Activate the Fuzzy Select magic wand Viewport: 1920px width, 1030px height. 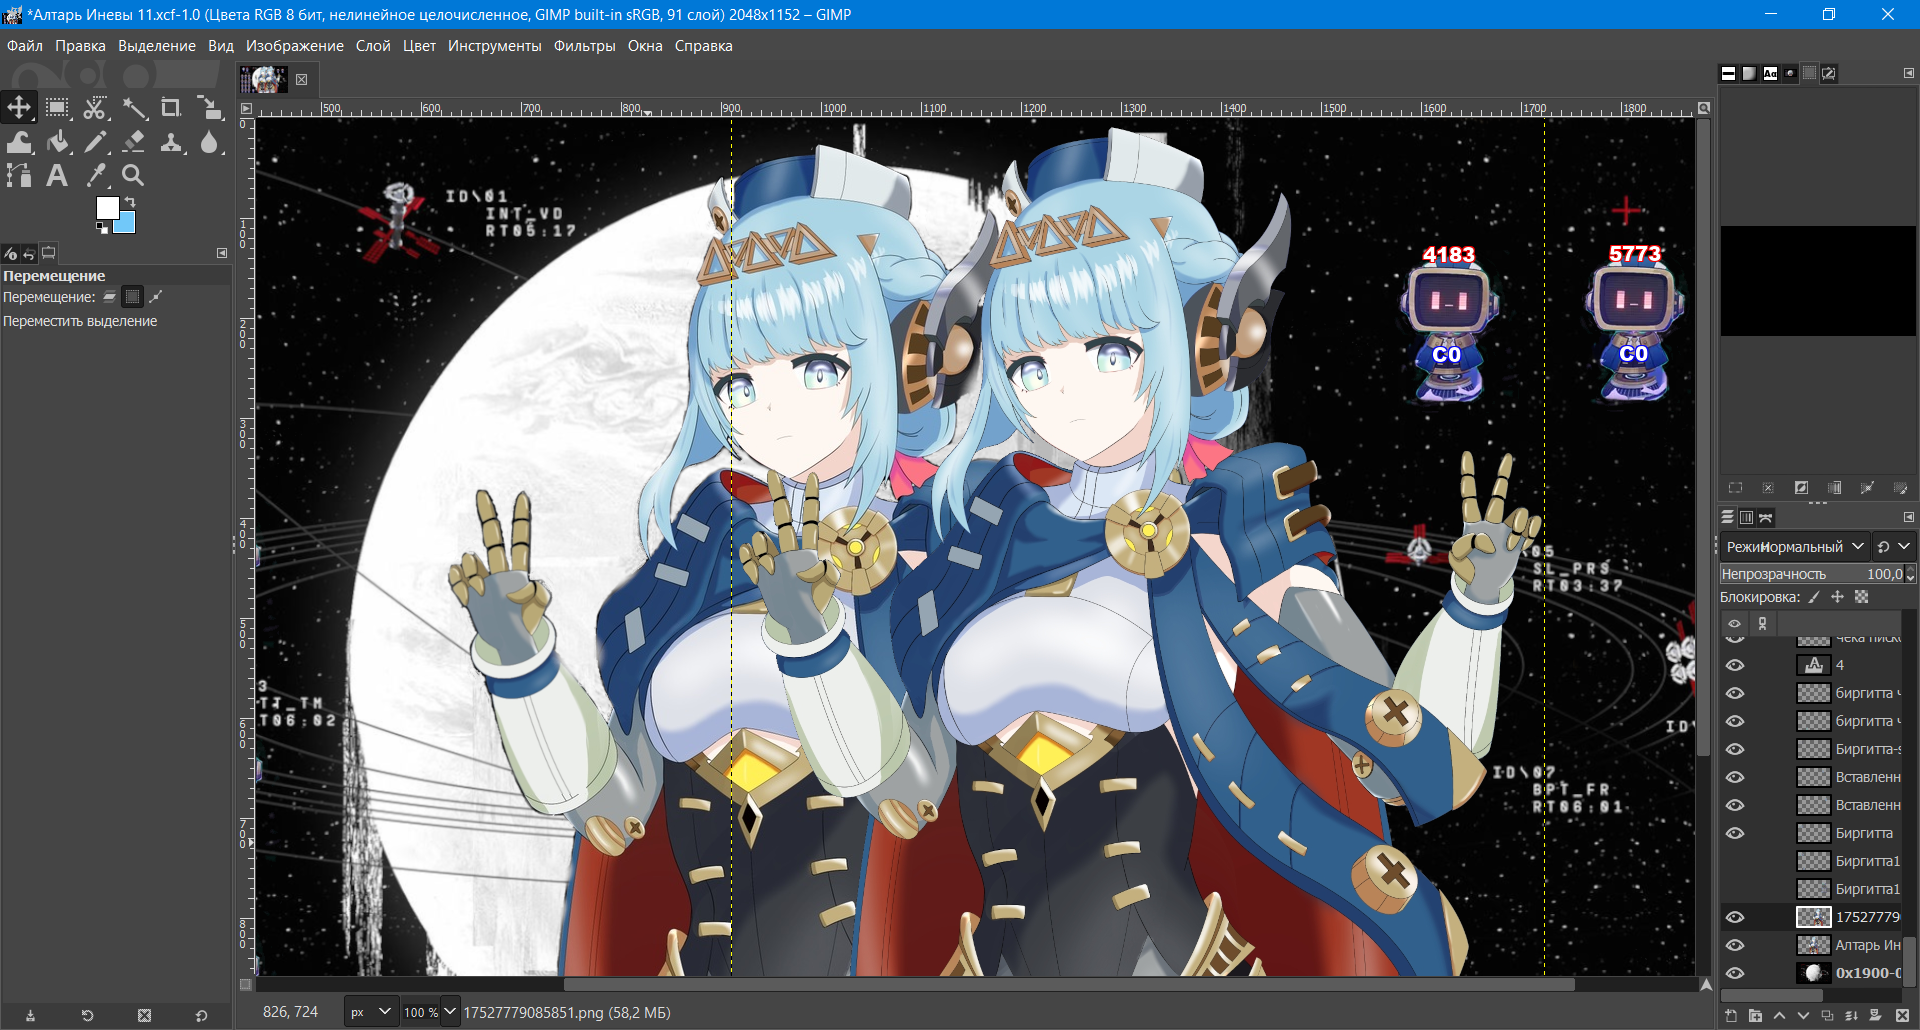pos(133,107)
